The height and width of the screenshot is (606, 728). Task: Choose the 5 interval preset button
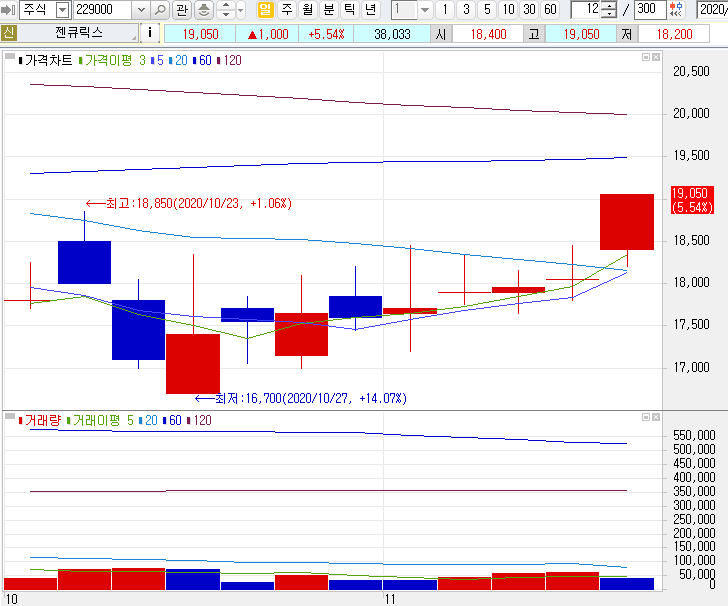coord(487,9)
